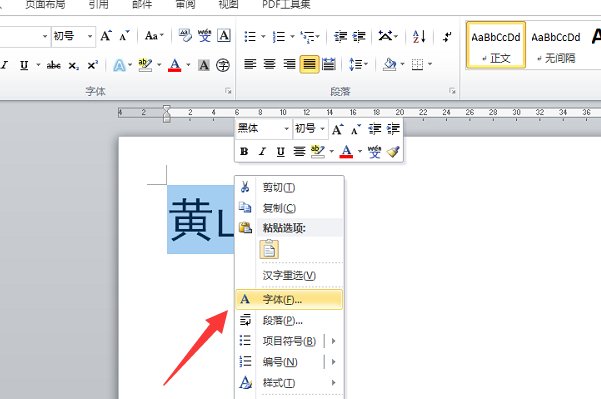Click Bold in the mini toolbar
Viewport: 601px width, 399px height.
pyautogui.click(x=244, y=152)
